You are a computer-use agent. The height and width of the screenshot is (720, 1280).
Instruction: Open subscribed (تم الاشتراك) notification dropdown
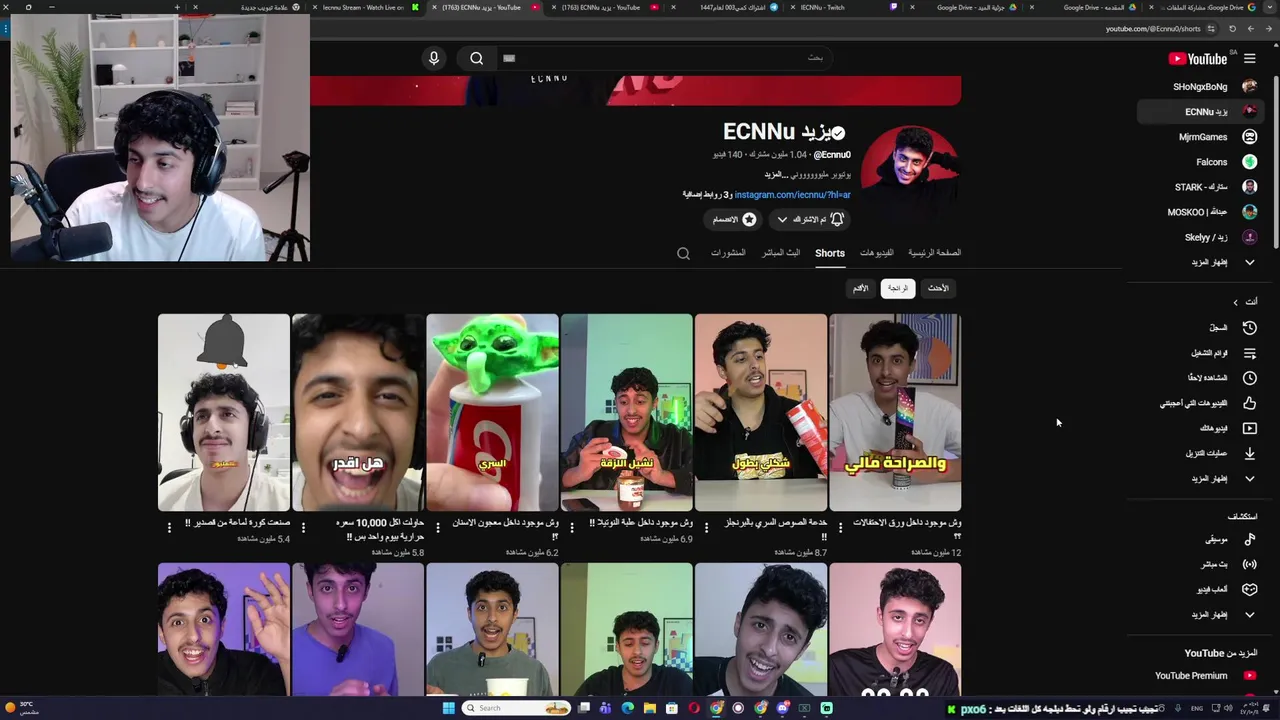coord(810,219)
